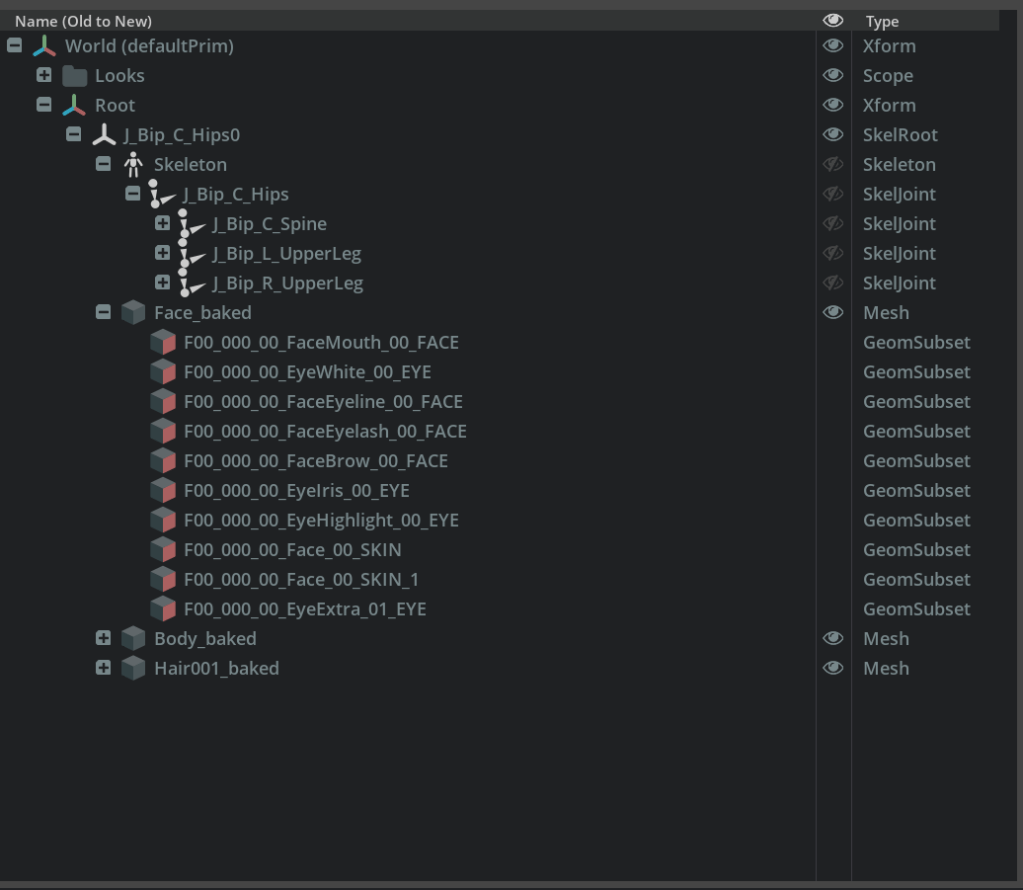Sort by the Name (Old to New) header
Viewport: 1023px width, 890px height.
[x=82, y=21]
